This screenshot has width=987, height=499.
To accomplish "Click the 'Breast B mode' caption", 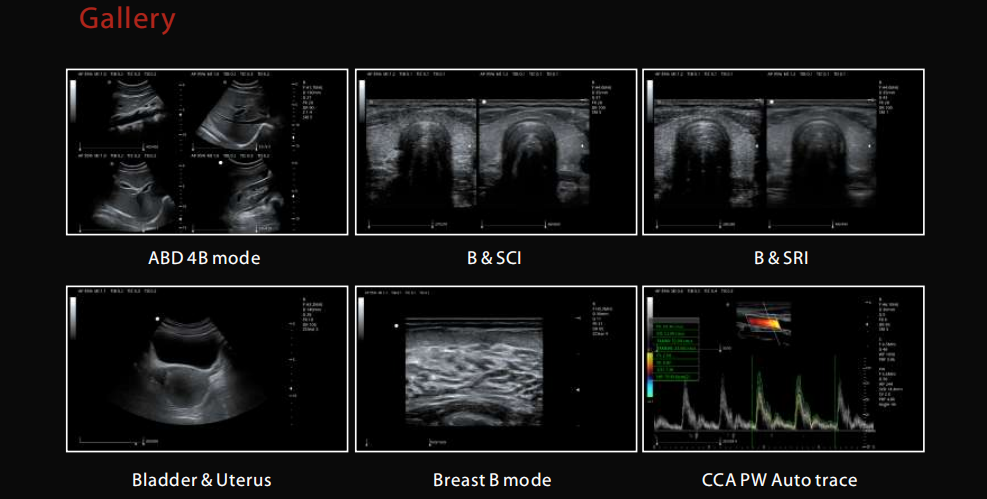I will (x=492, y=480).
